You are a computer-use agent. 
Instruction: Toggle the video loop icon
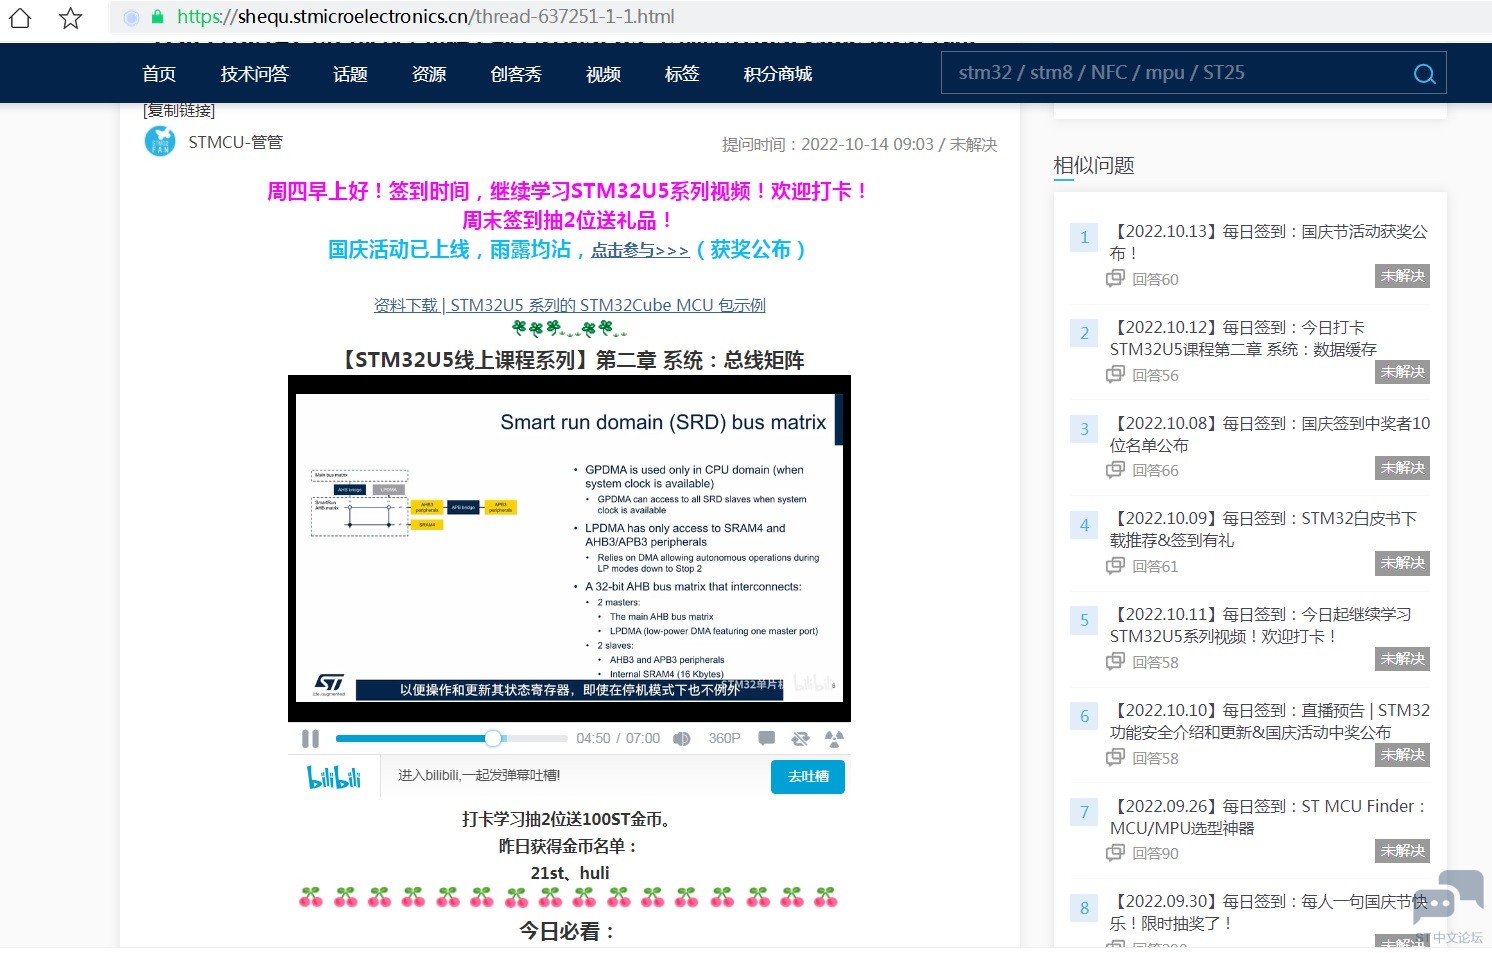coord(800,739)
